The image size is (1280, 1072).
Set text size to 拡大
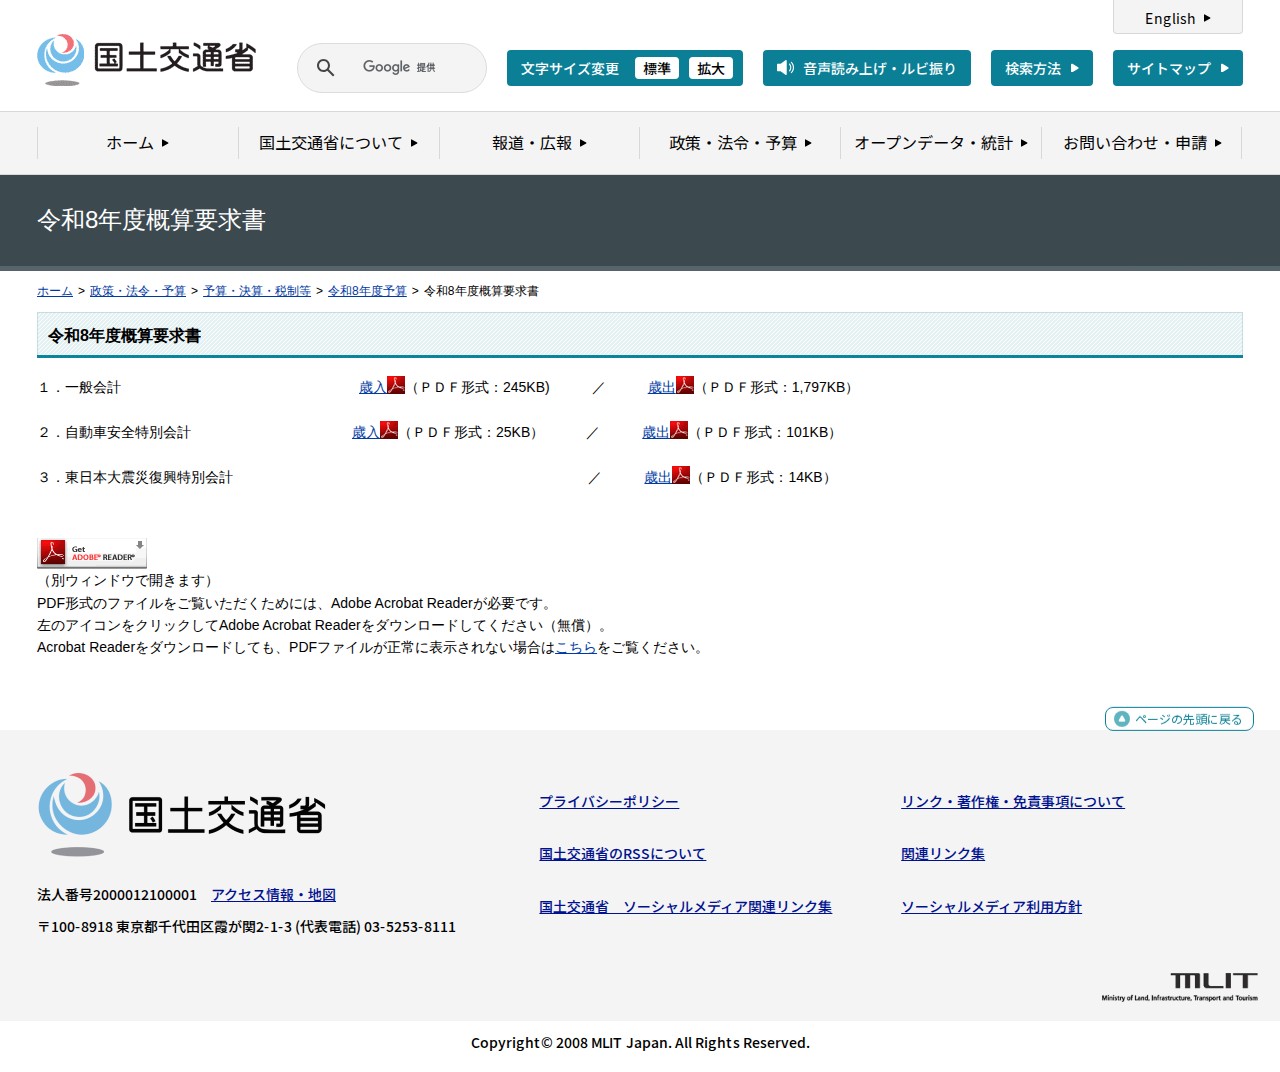coord(710,69)
